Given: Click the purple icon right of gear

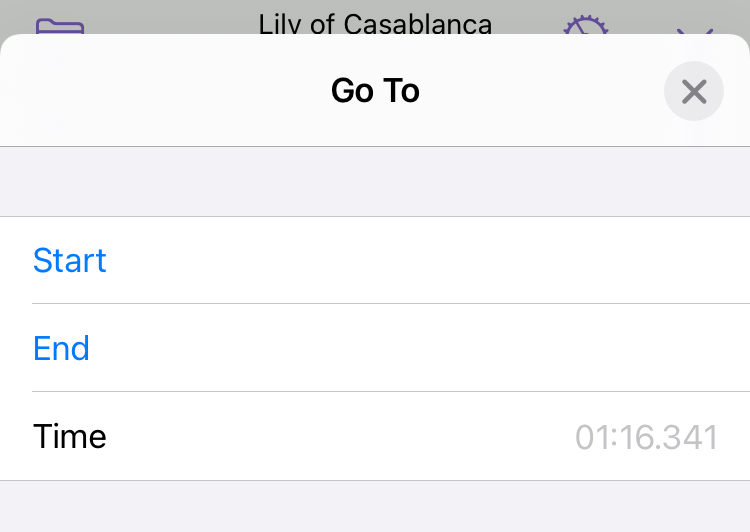Looking at the screenshot, I should pyautogui.click(x=695, y=32).
